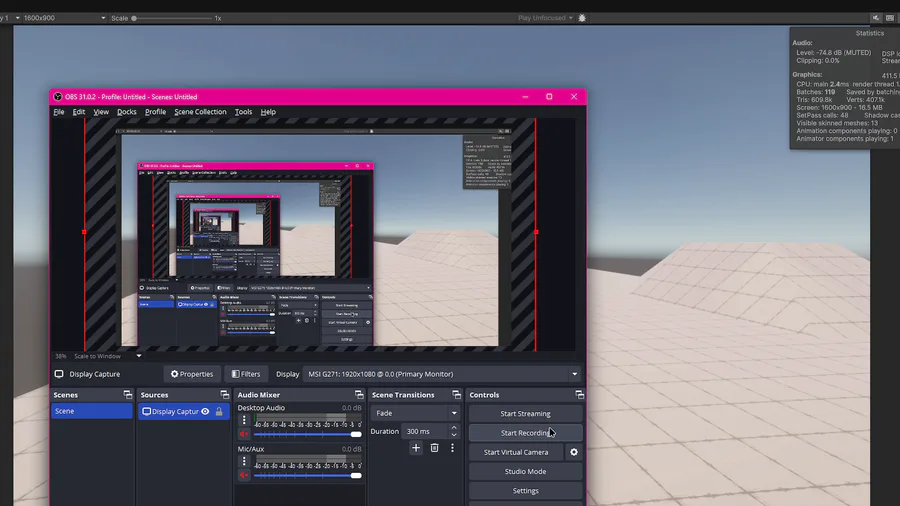This screenshot has width=900, height=506.
Task: Click the OBS logo in title bar
Action: 57,97
